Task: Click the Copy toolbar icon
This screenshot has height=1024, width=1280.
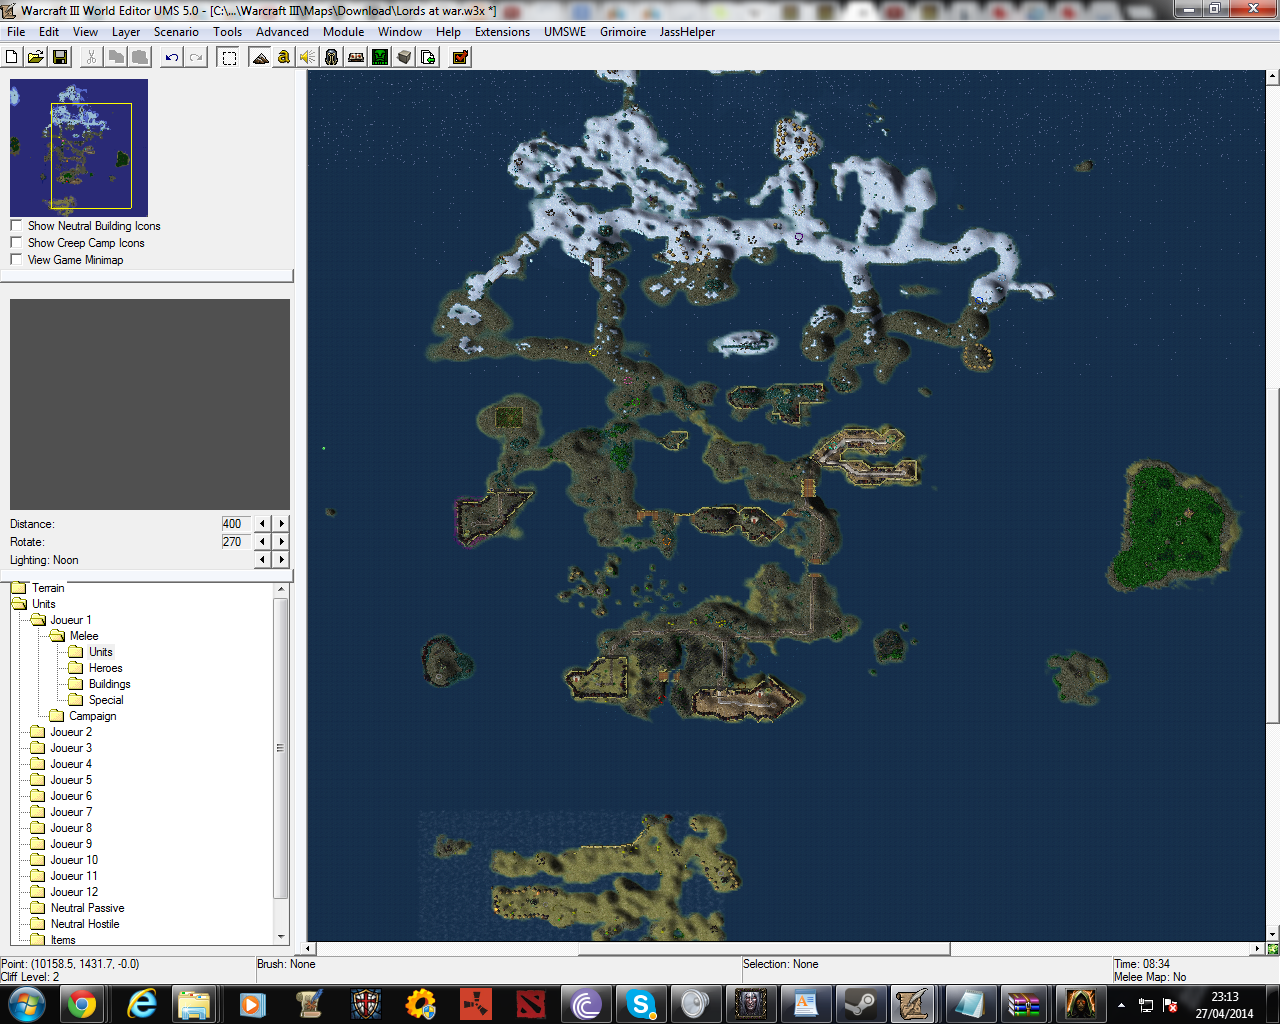Action: [116, 57]
